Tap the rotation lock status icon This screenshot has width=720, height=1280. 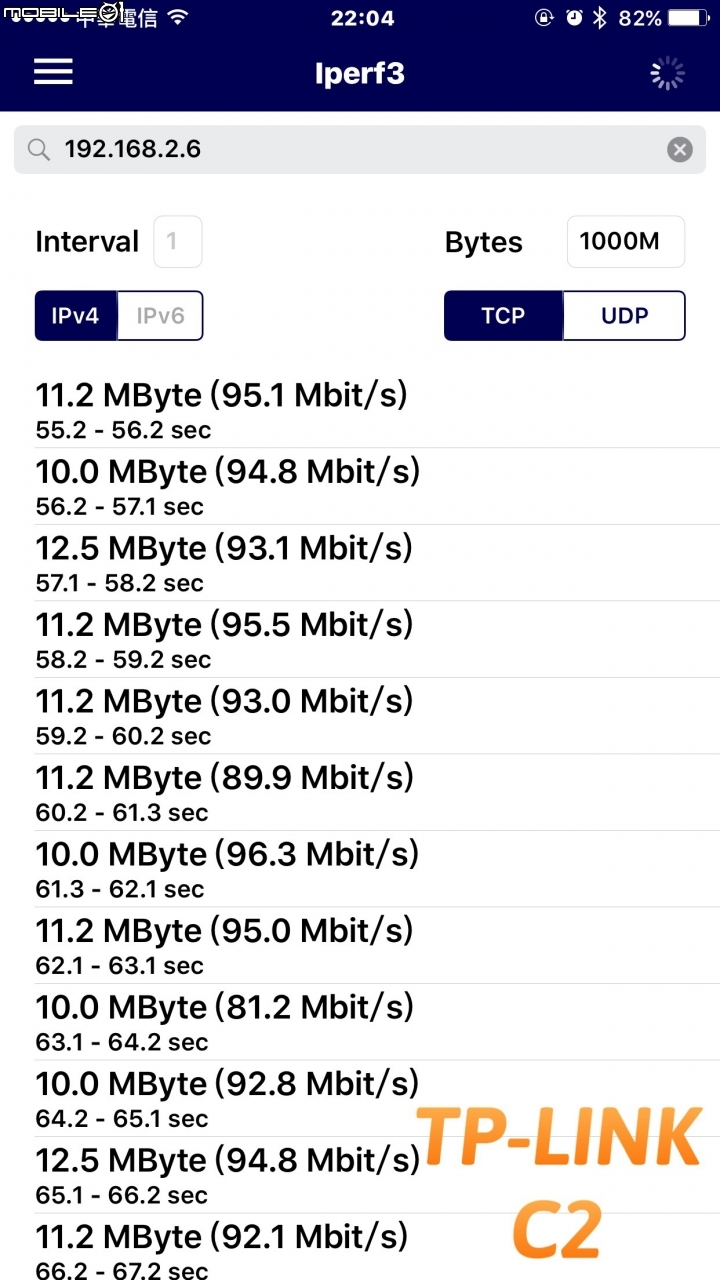pos(543,18)
